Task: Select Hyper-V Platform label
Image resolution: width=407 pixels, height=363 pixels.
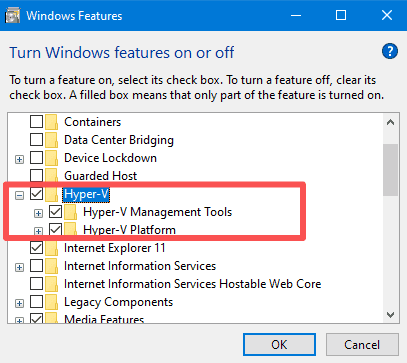Action: click(x=129, y=230)
